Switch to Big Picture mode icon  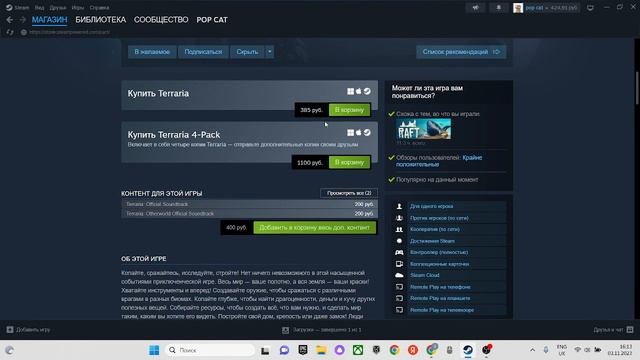click(x=590, y=7)
